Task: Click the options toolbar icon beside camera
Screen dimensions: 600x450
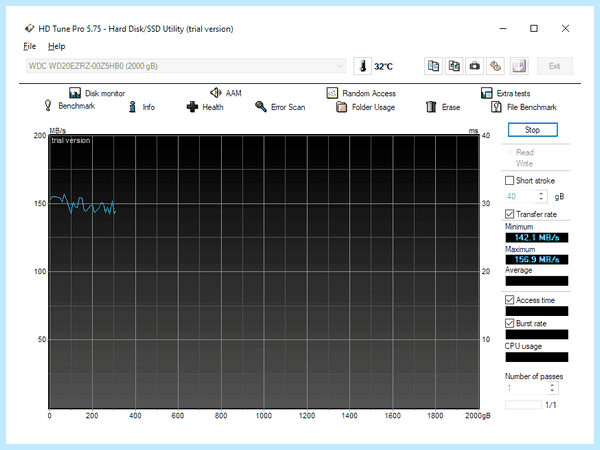Action: tap(495, 66)
